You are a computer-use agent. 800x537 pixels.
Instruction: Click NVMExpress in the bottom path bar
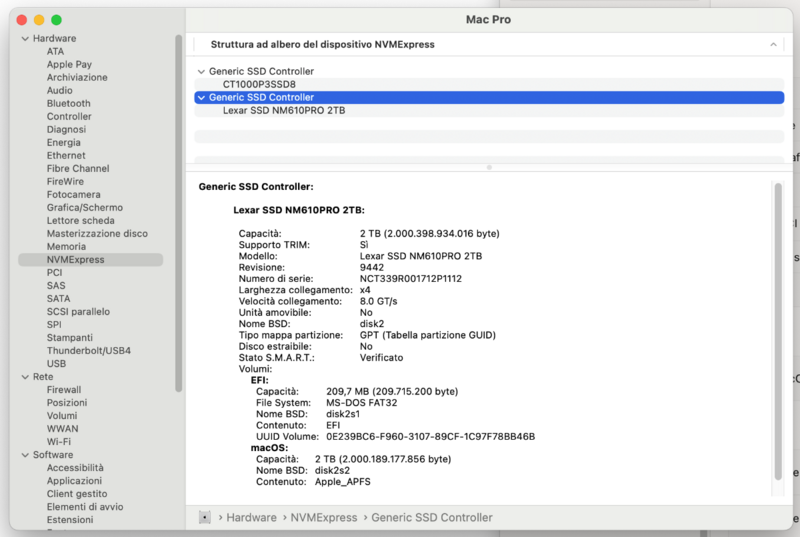[323, 518]
